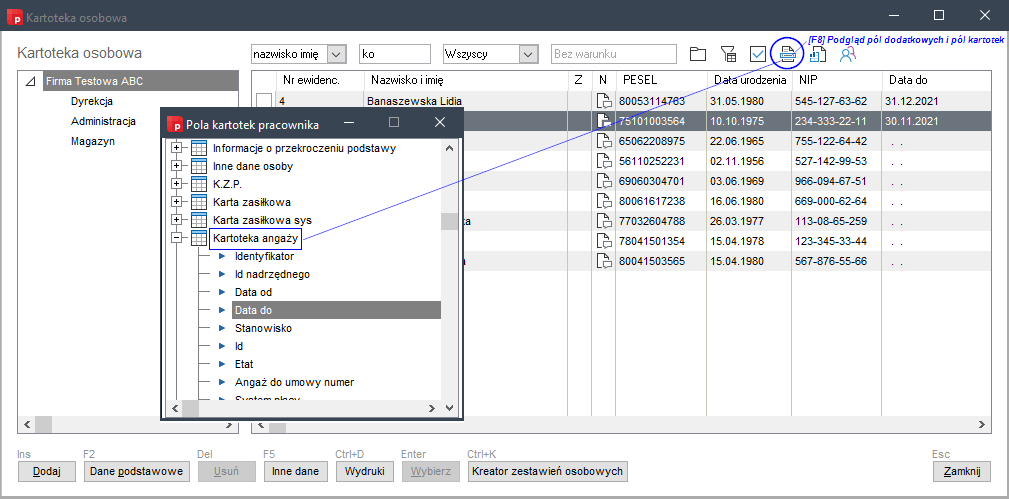Viewport: 1009px width, 499px height.
Task: Open the additional fields preview (F8) icon
Action: click(787, 54)
